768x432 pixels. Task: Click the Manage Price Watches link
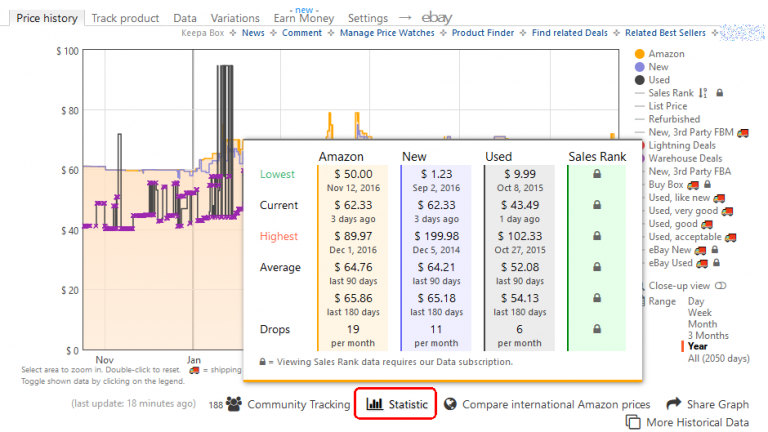pos(386,33)
